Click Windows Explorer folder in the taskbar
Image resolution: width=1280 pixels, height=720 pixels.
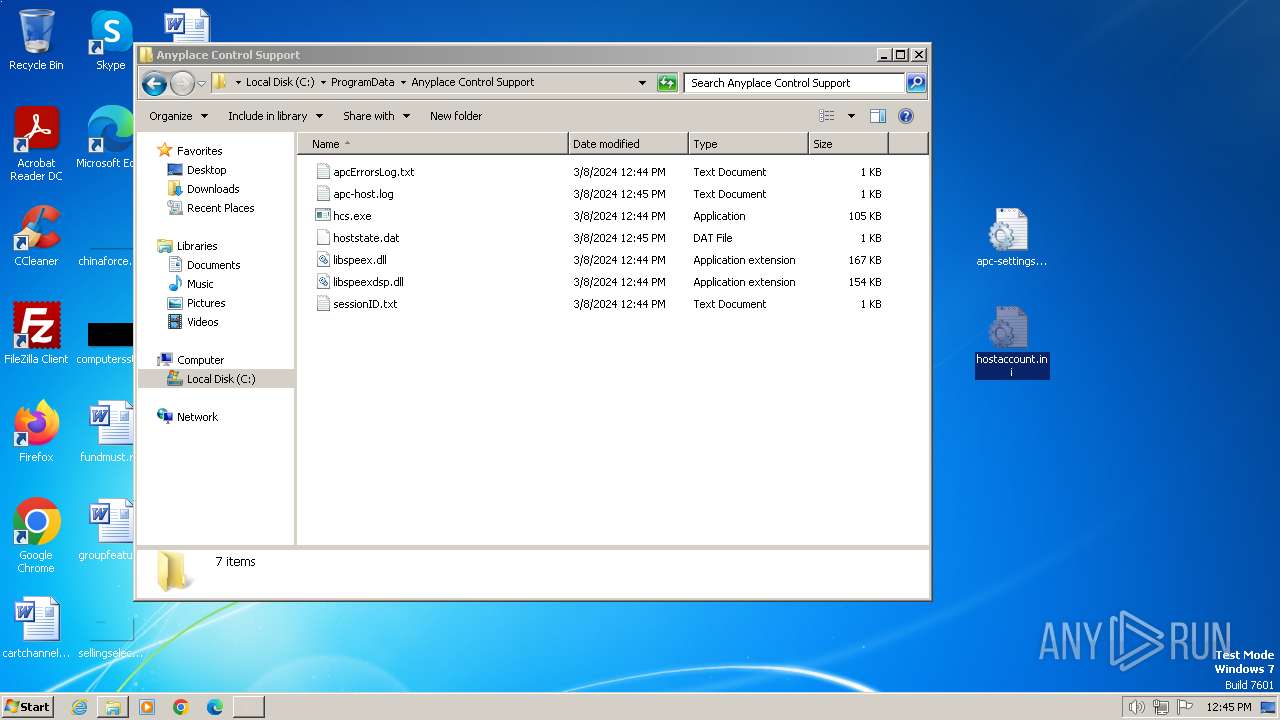point(113,707)
